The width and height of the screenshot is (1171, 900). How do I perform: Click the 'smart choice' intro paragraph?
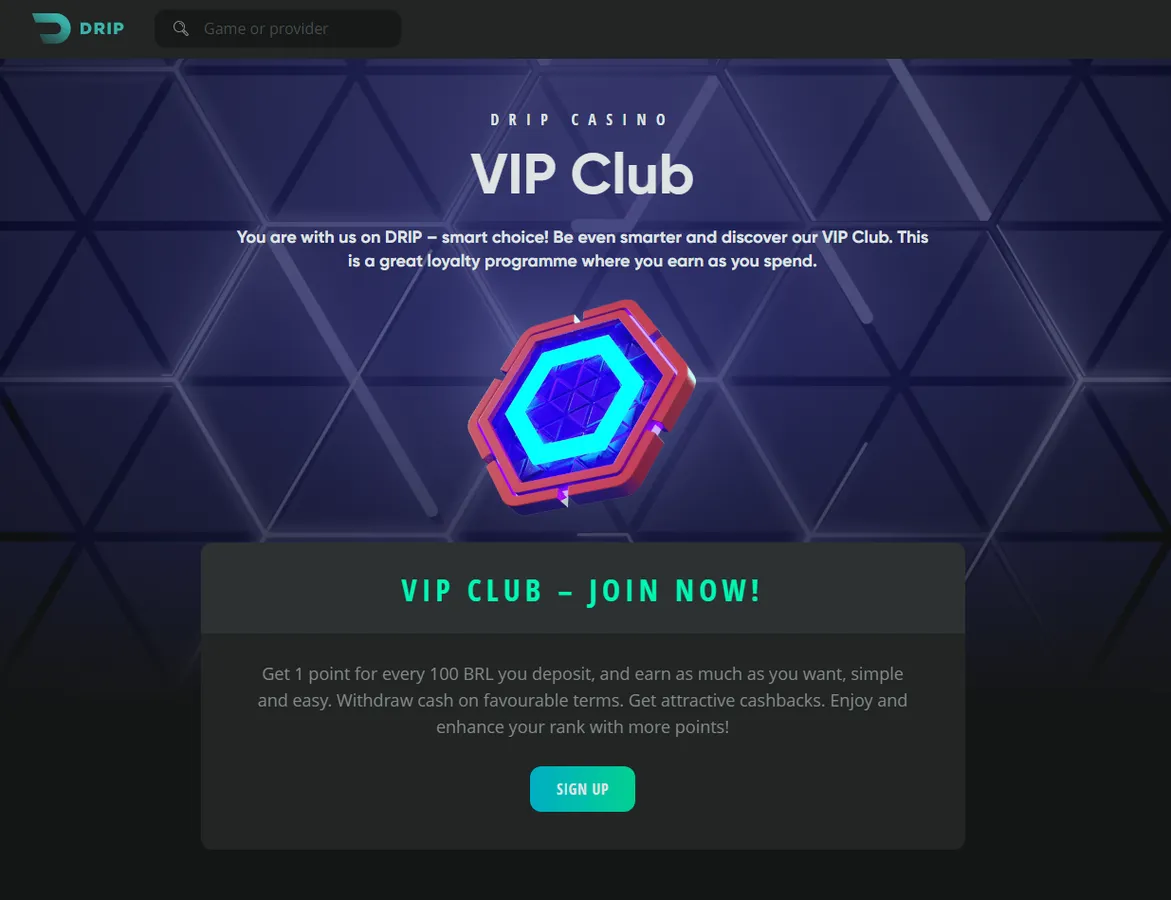[583, 249]
